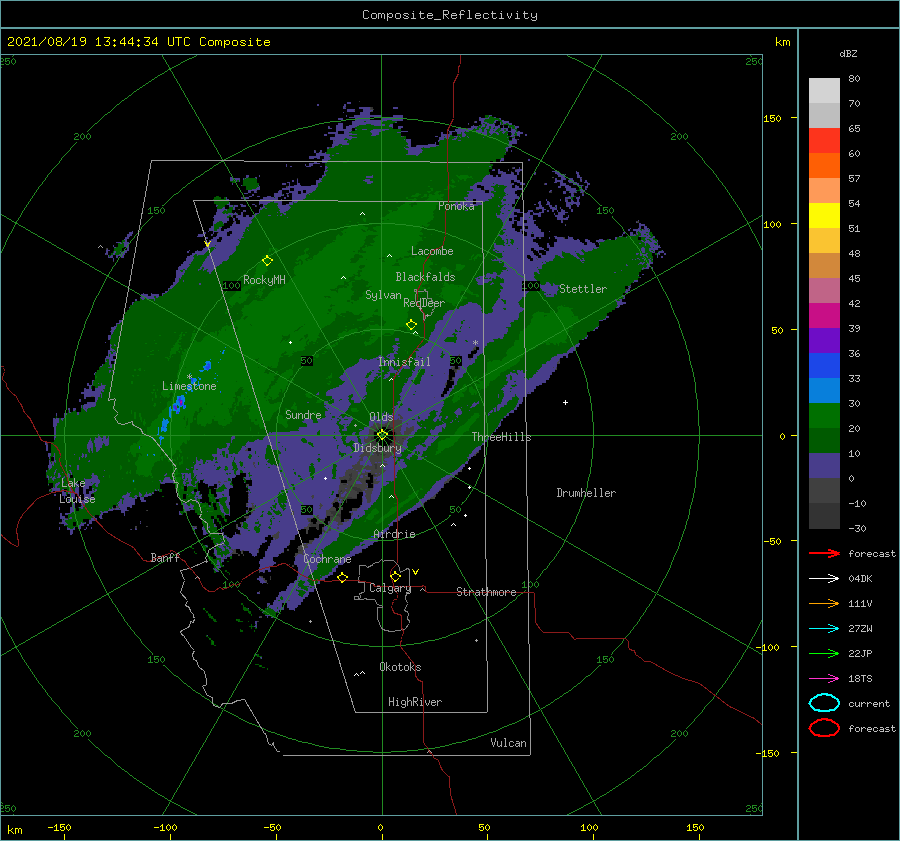Click the Airdrie city label
Screen dimensions: 900x841
[x=394, y=534]
